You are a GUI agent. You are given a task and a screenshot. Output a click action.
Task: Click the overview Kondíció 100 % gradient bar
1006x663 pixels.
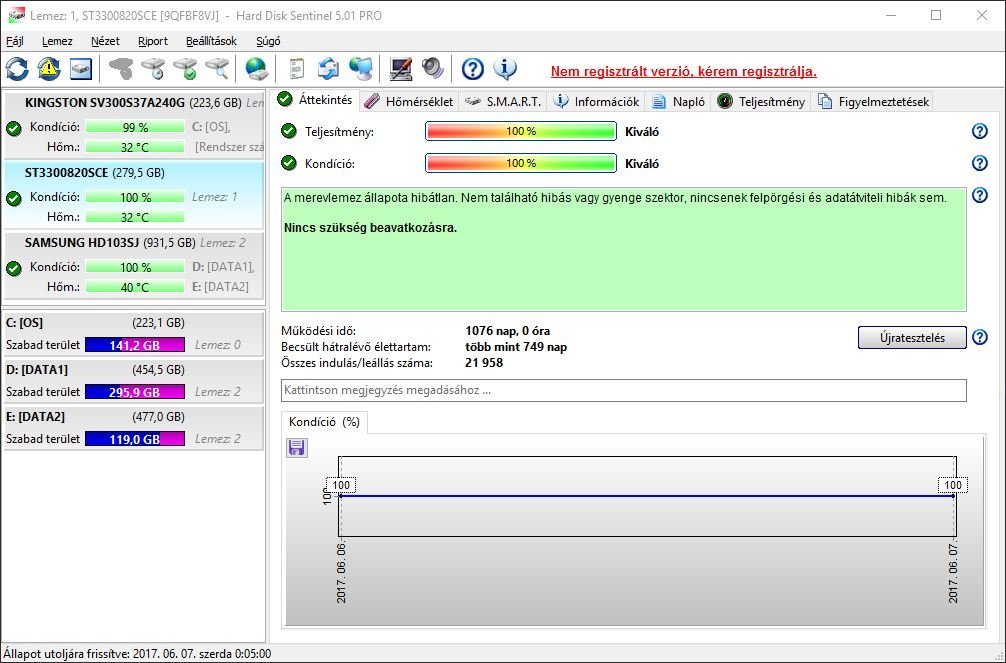tap(521, 163)
